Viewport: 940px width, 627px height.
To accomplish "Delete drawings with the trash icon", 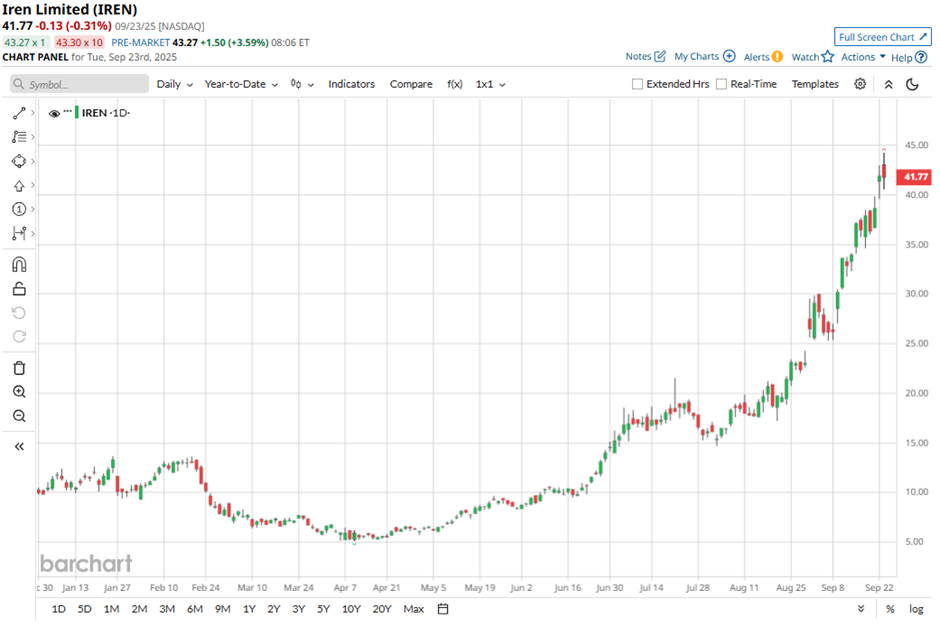I will pos(19,368).
